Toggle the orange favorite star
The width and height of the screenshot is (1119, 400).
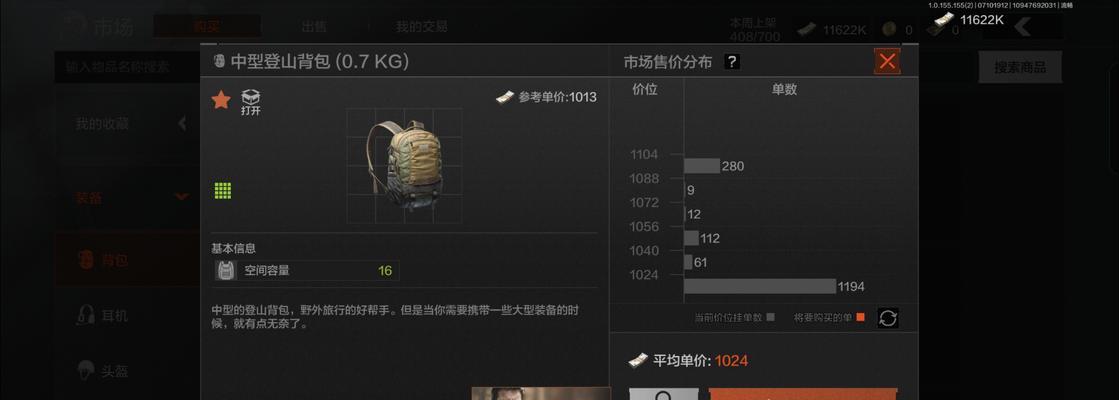(221, 101)
